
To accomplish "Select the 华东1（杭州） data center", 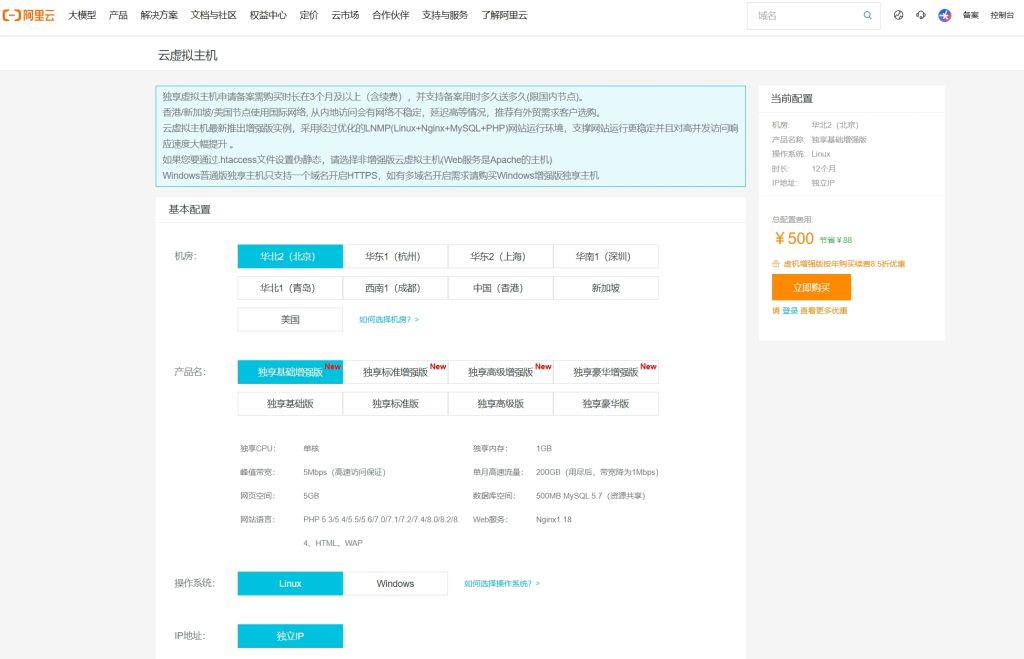I will [x=395, y=256].
